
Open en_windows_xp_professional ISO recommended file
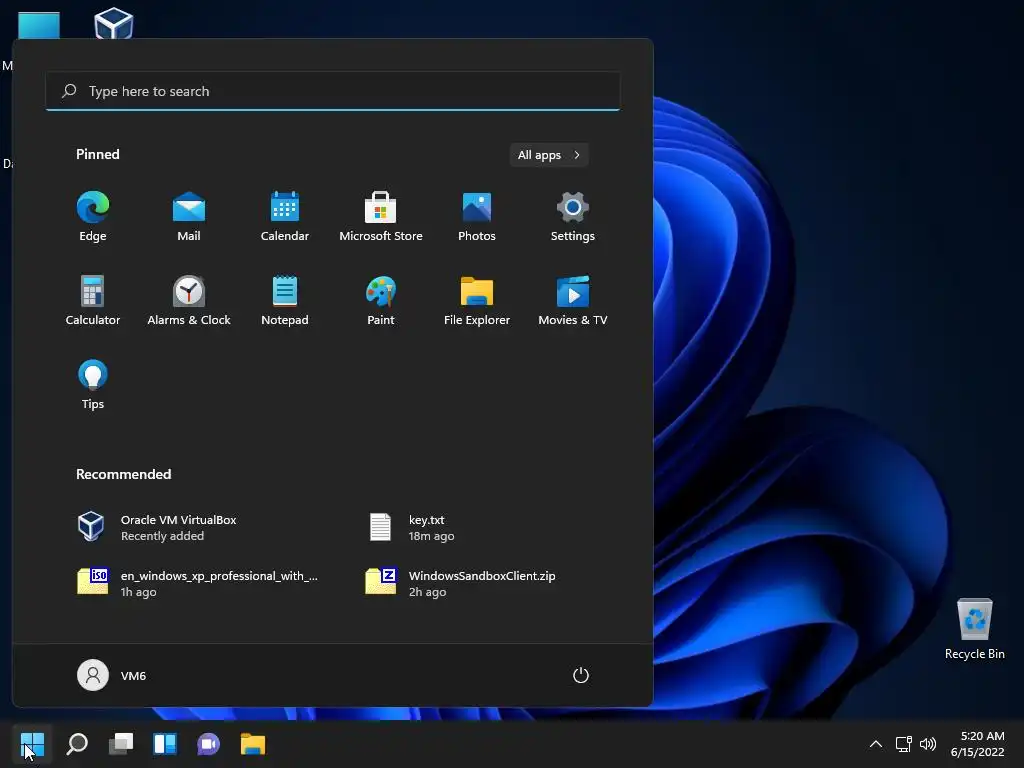coord(196,583)
